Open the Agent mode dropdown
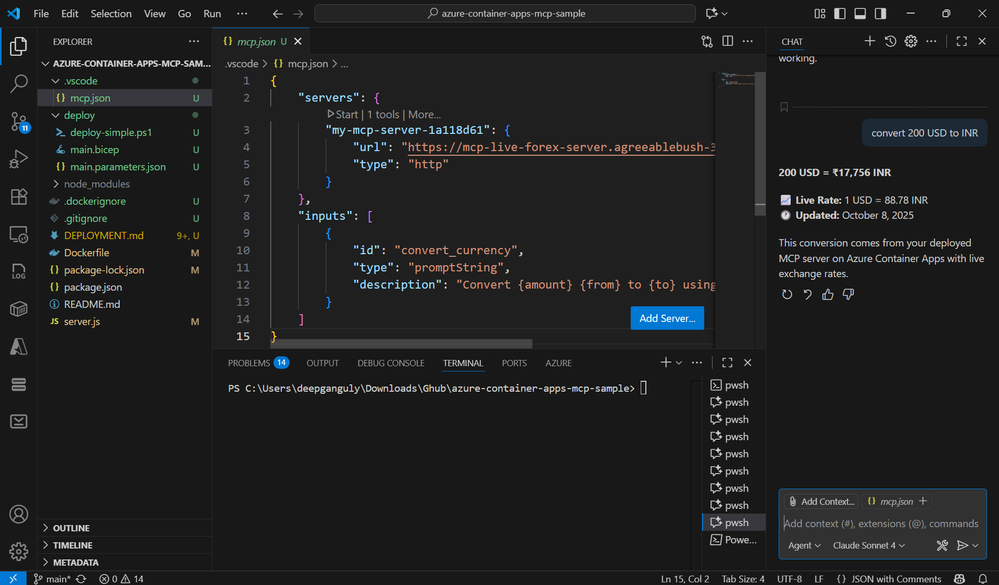 coord(804,545)
